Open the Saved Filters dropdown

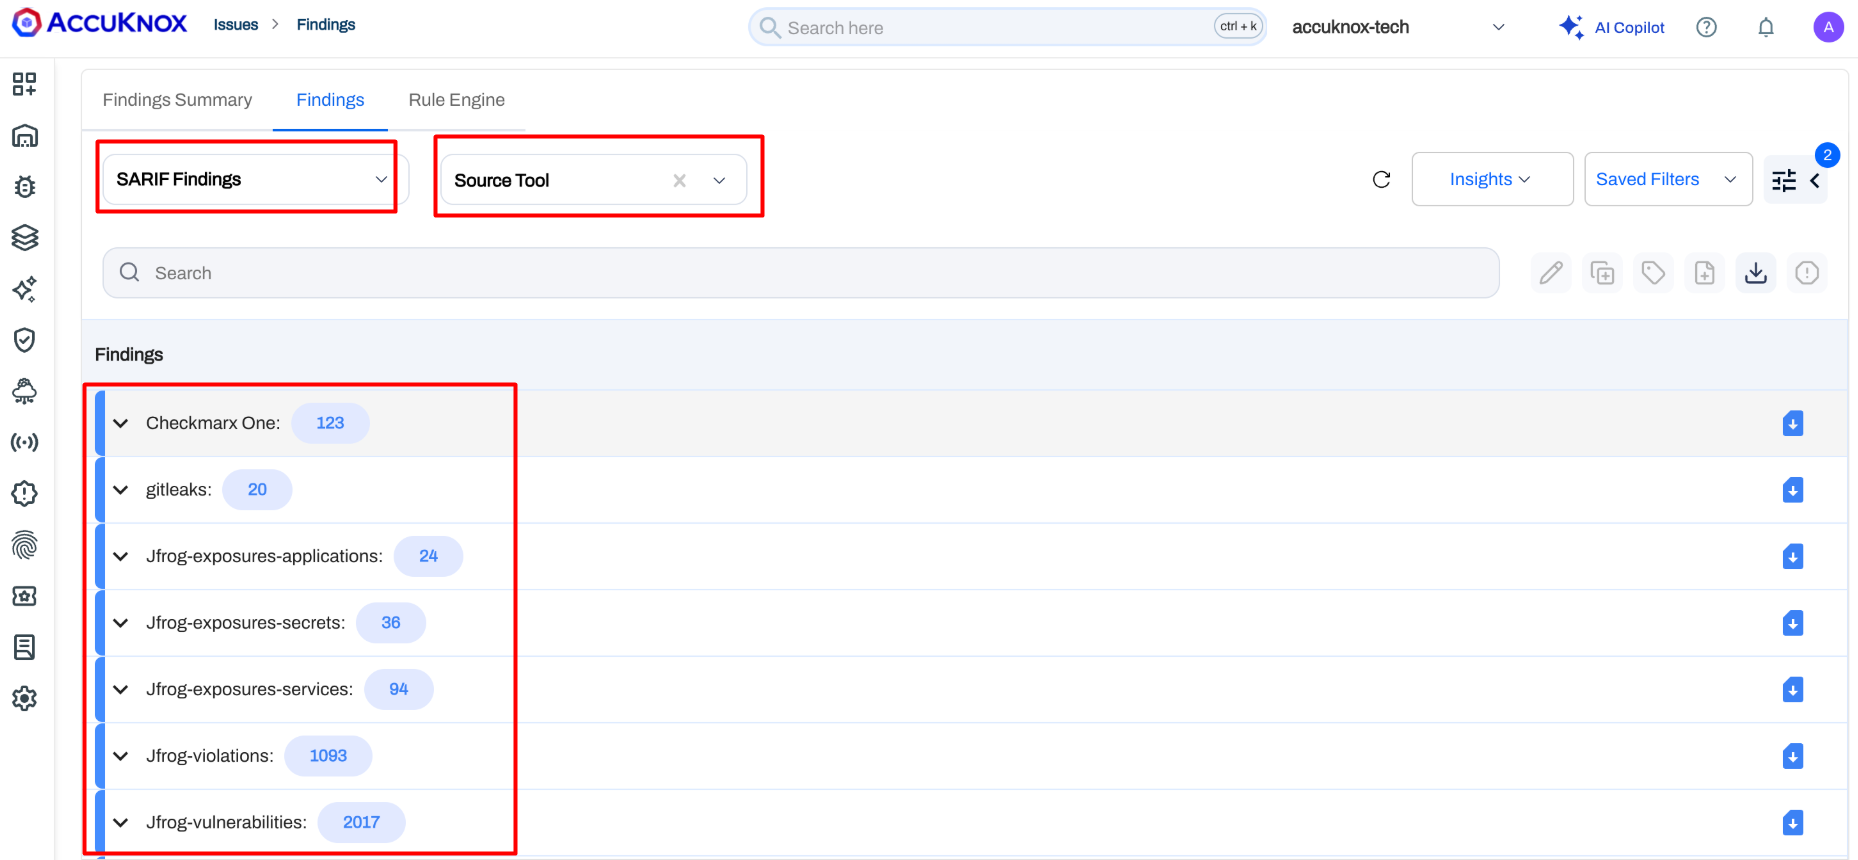1667,179
